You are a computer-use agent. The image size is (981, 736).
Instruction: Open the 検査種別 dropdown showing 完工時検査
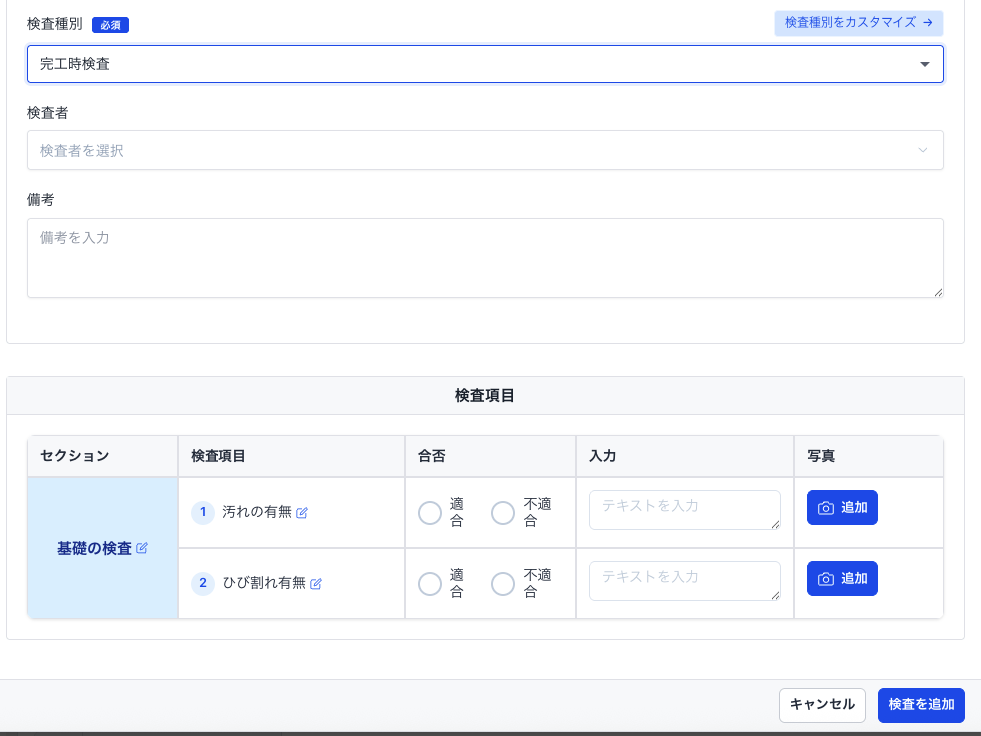coord(485,64)
